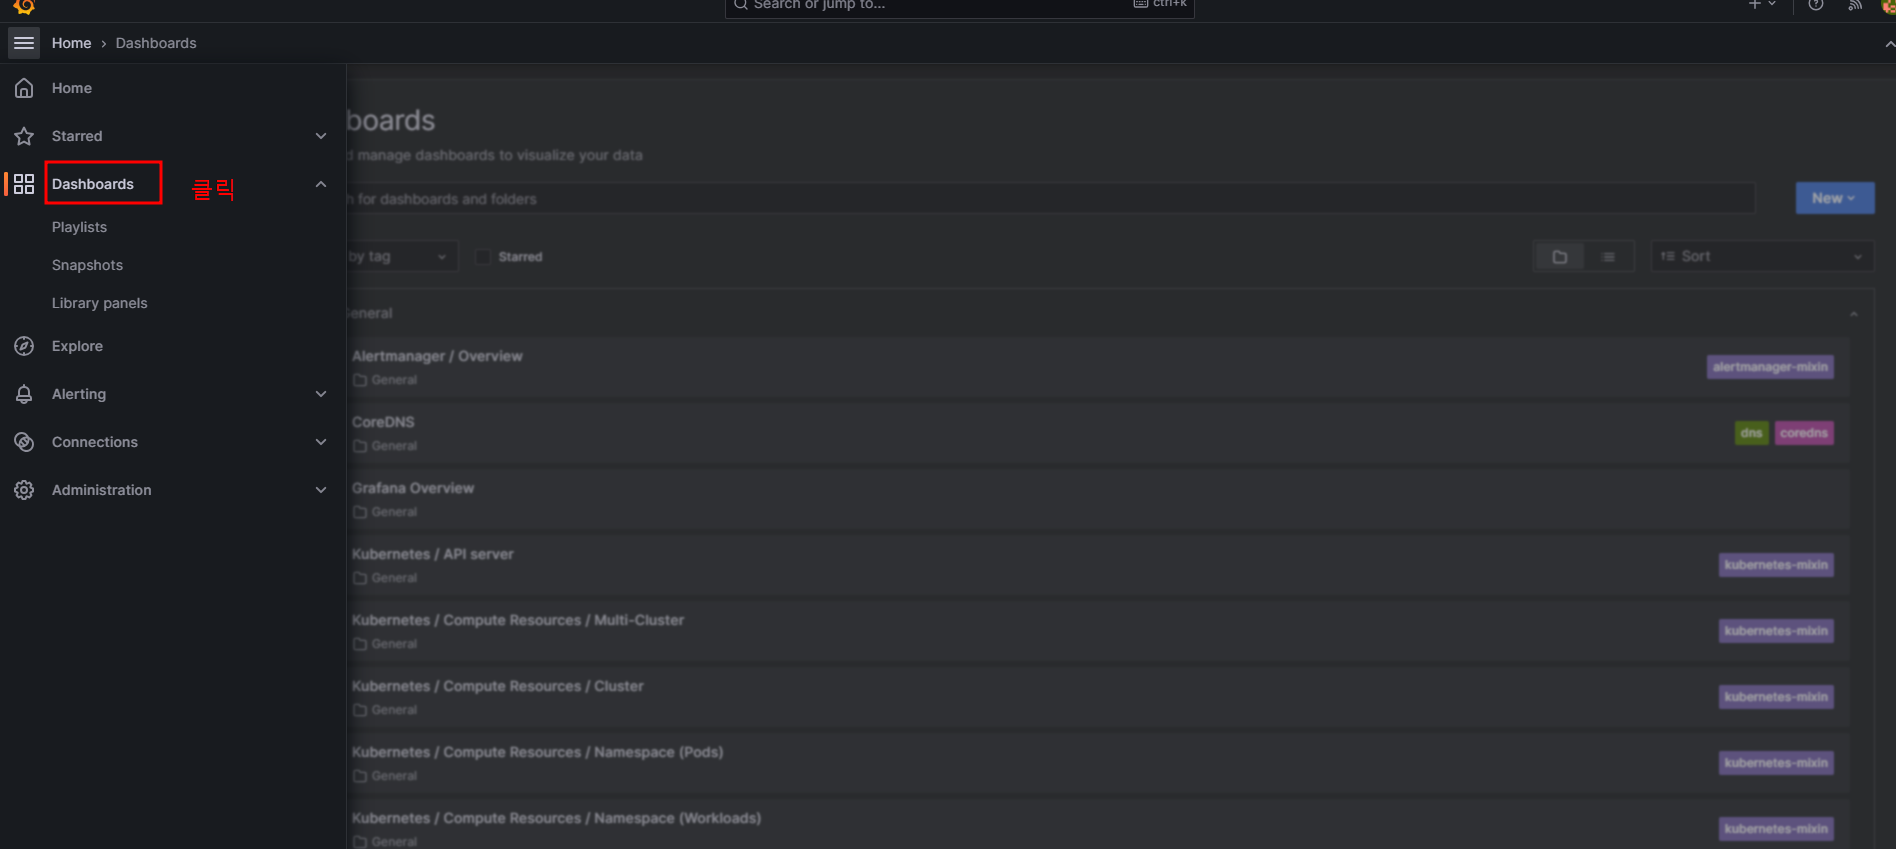Open the filter by tag dropdown
The image size is (1896, 849).
pos(402,257)
